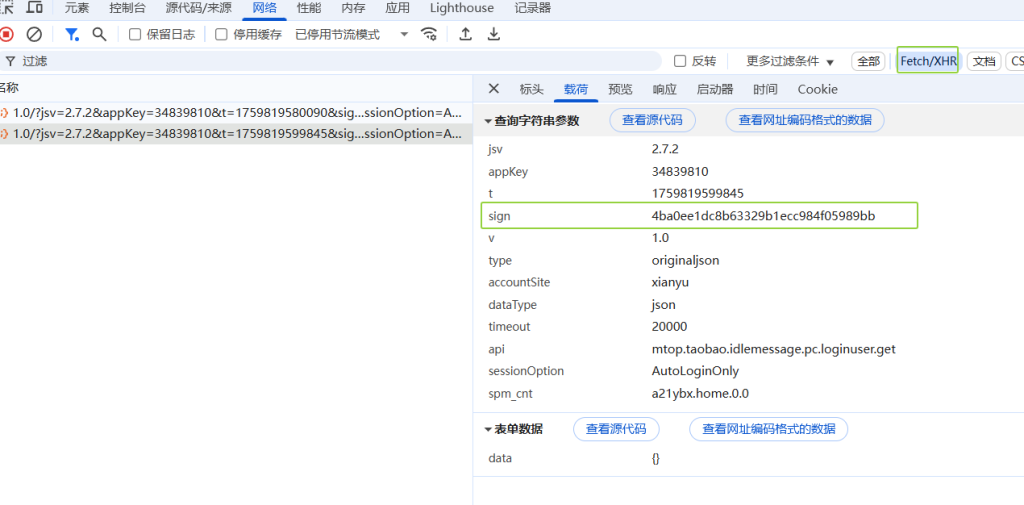The width and height of the screenshot is (1024, 505).
Task: Open Cookie tab in request details
Action: click(x=817, y=90)
